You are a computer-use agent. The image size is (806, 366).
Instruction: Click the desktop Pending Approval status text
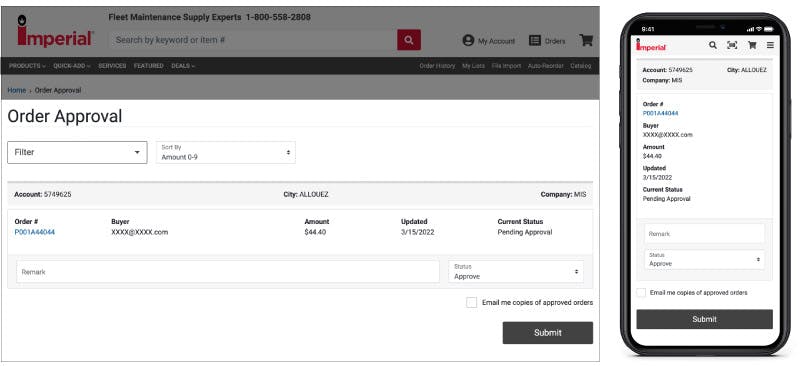click(525, 232)
